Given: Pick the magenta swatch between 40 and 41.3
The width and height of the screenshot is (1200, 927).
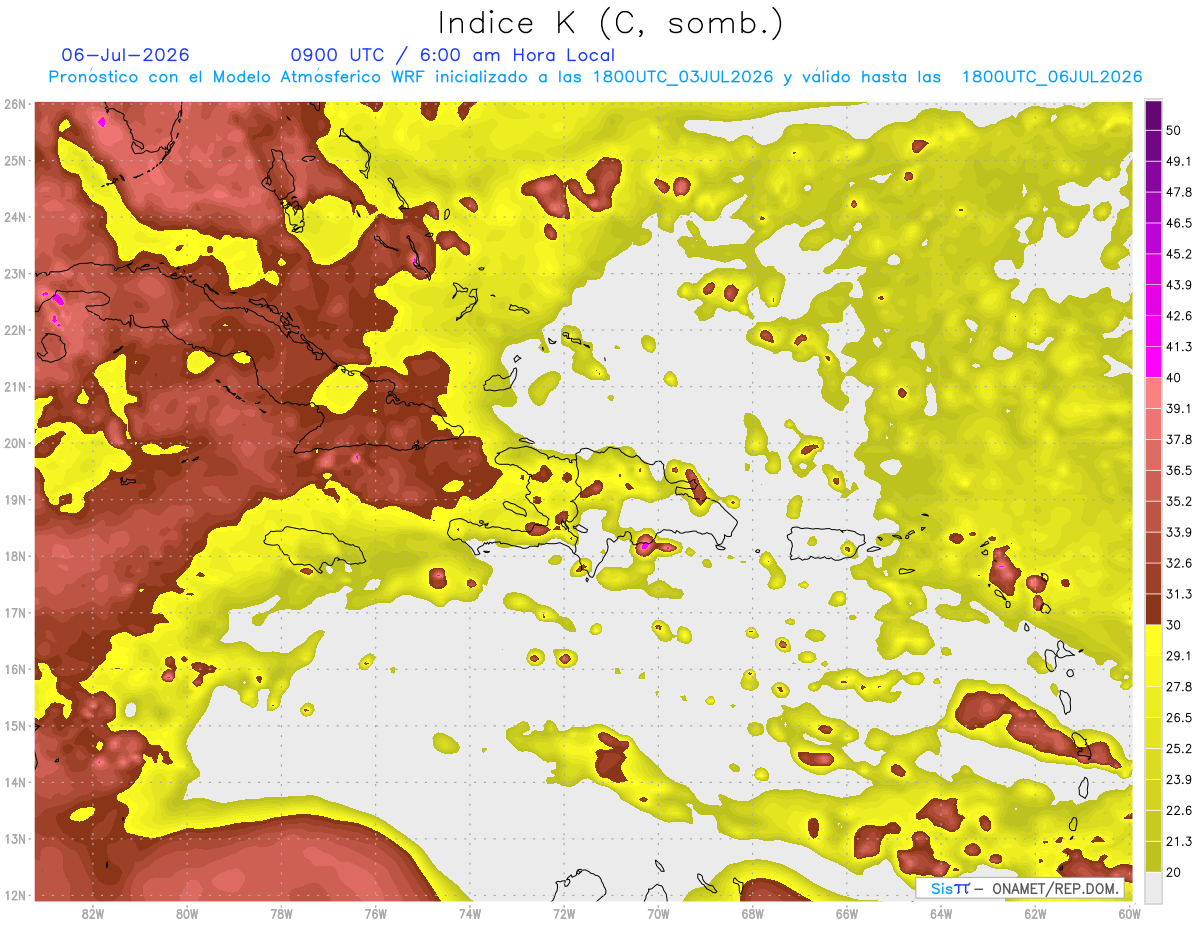Looking at the screenshot, I should [1153, 362].
